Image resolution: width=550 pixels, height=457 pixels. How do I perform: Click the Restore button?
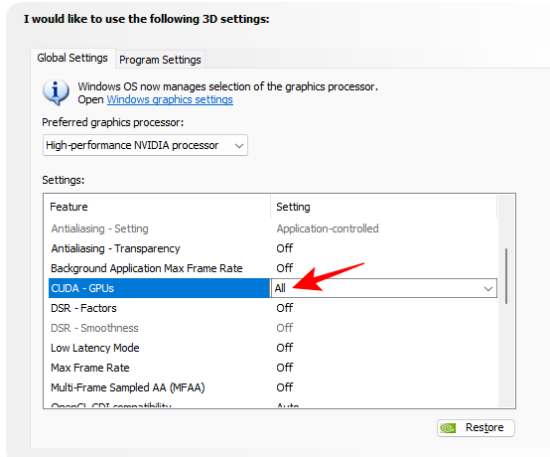tap(476, 428)
